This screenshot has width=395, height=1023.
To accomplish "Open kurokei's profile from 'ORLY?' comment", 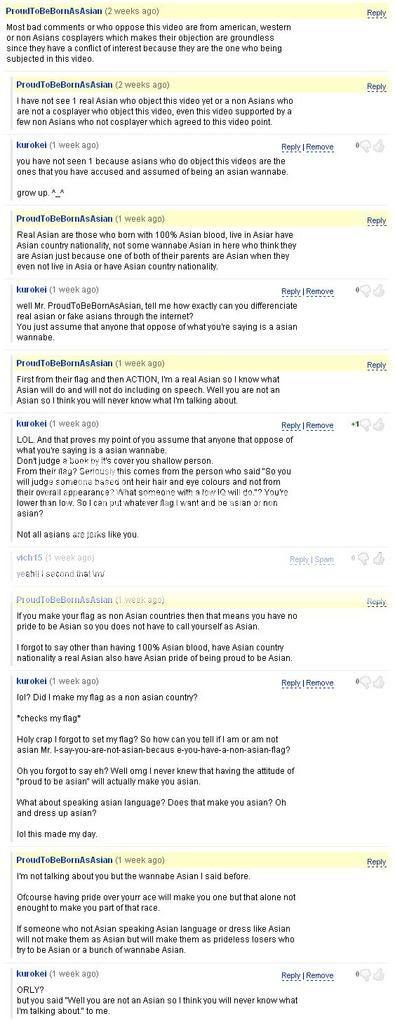I will tap(31, 974).
